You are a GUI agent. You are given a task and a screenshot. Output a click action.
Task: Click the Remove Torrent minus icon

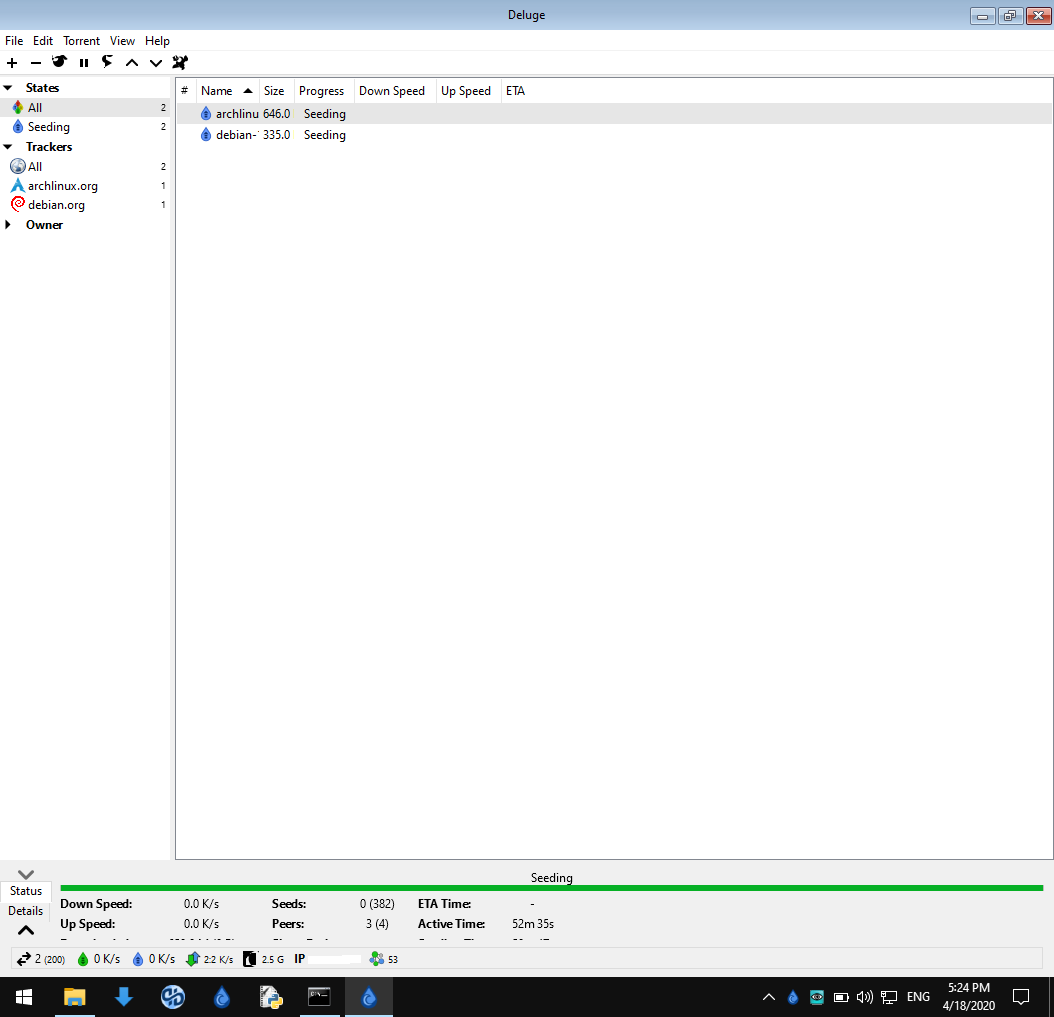pyautogui.click(x=36, y=63)
